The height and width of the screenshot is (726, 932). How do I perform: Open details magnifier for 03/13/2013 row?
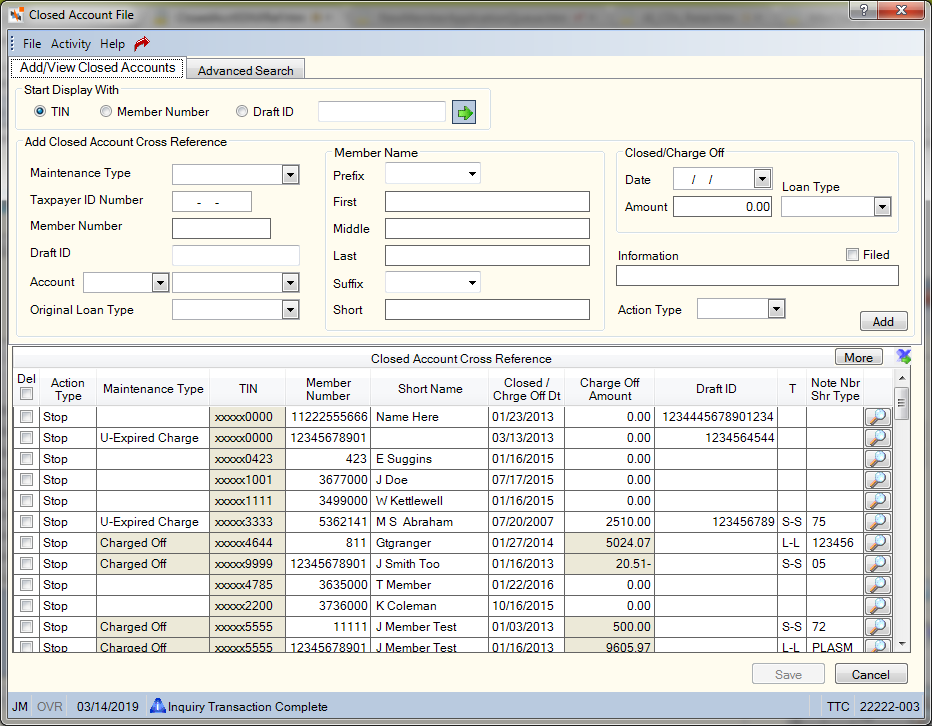877,438
